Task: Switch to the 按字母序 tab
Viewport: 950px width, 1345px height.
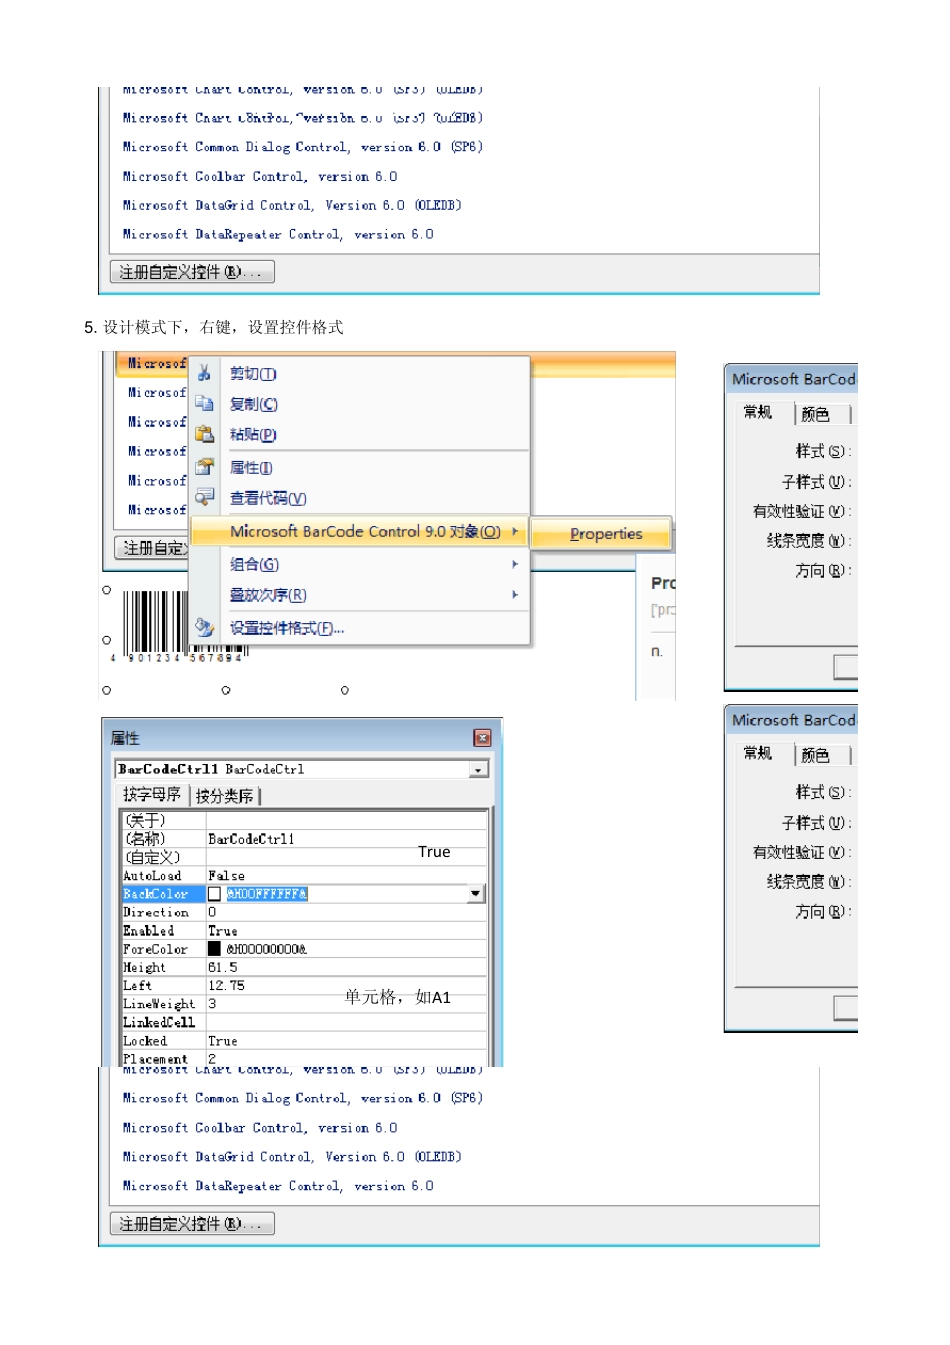Action: click(x=152, y=795)
